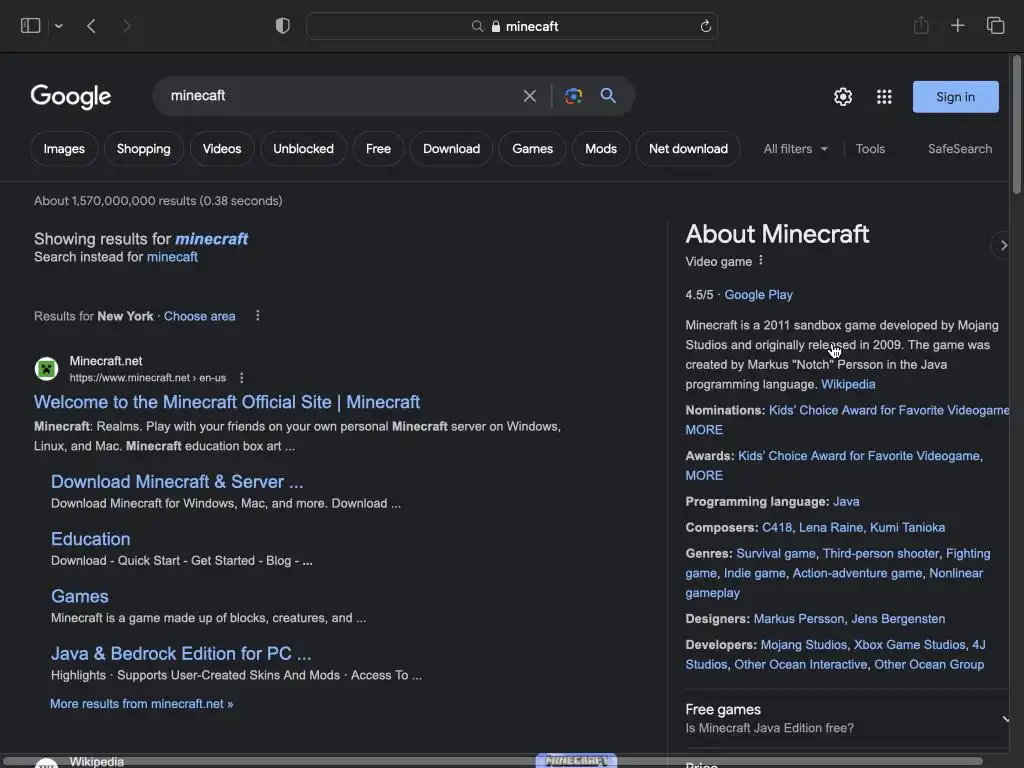Submit search with magnifier icon
1024x768 pixels.
[608, 96]
